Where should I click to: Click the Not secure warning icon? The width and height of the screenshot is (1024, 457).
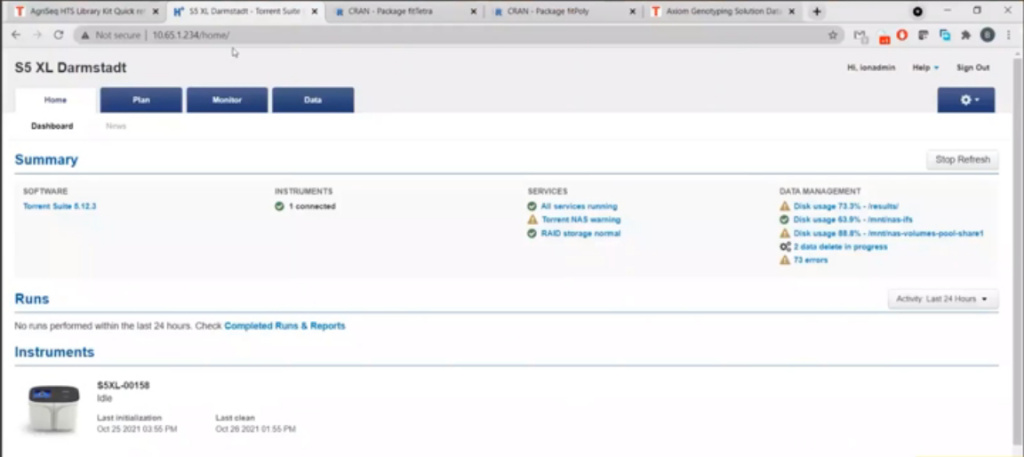85,35
